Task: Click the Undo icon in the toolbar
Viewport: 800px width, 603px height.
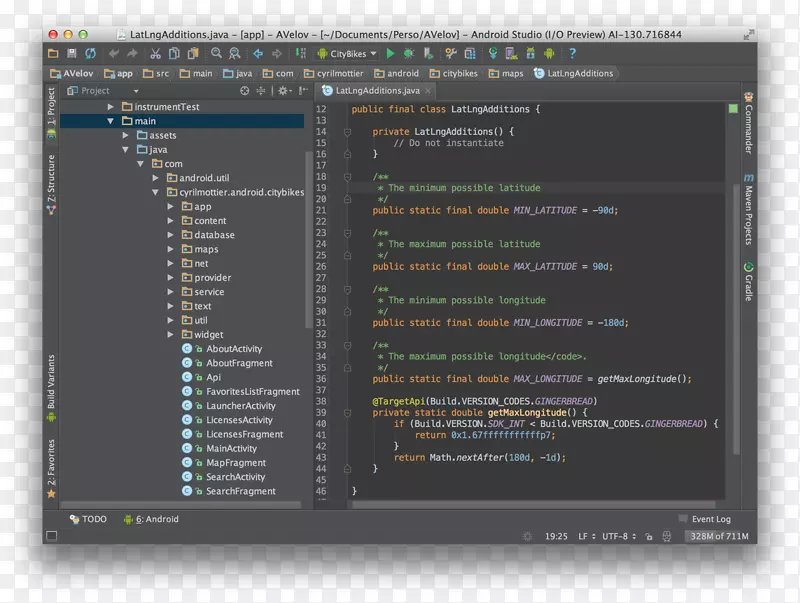Action: [113, 53]
